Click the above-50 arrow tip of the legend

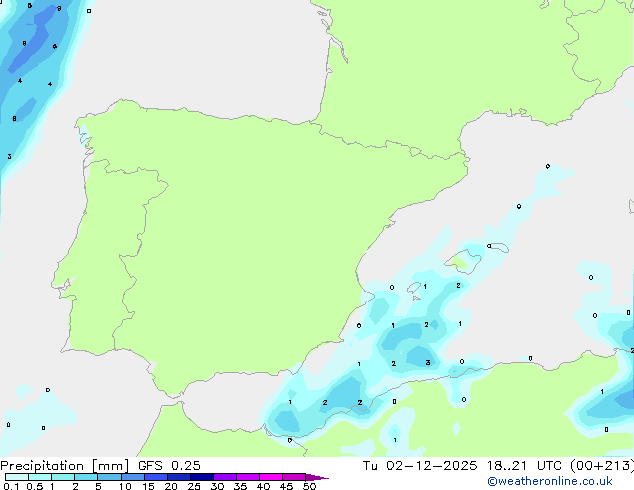click(317, 478)
